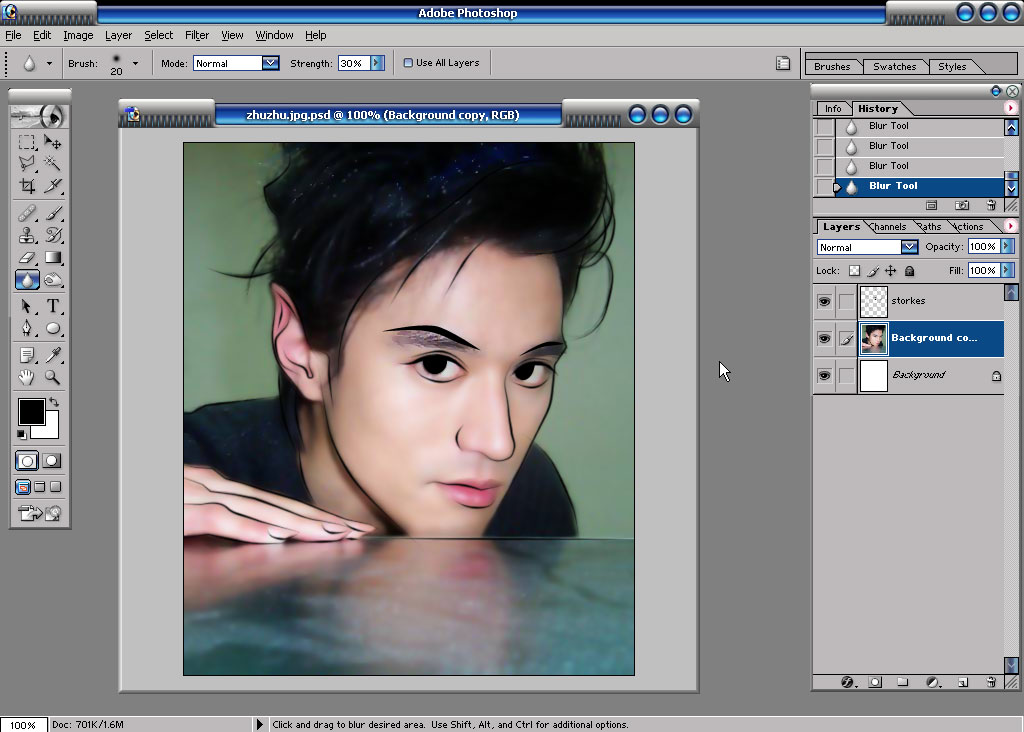Select the Clone Stamp tool

[x=27, y=235]
